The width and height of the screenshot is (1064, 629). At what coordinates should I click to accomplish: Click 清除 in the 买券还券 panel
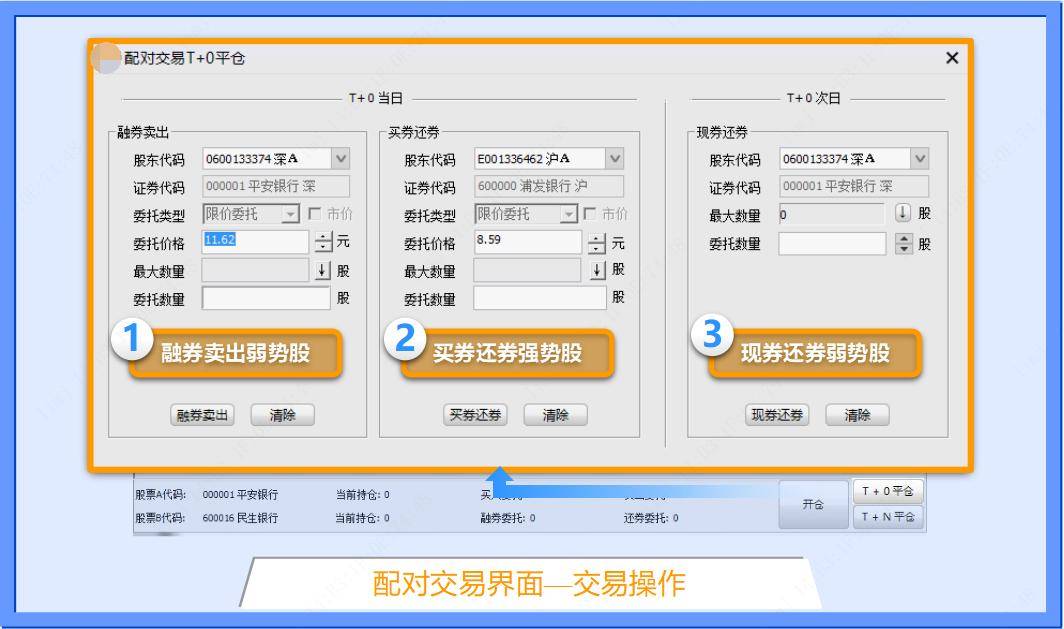[555, 415]
